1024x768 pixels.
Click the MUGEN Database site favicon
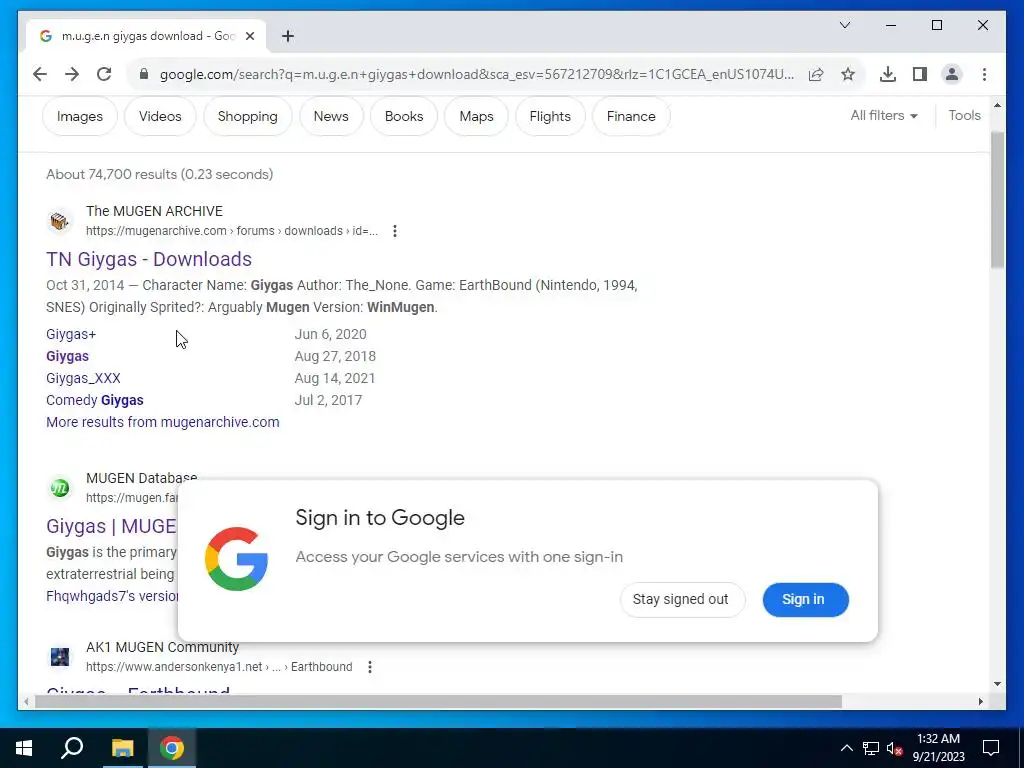[x=59, y=488]
